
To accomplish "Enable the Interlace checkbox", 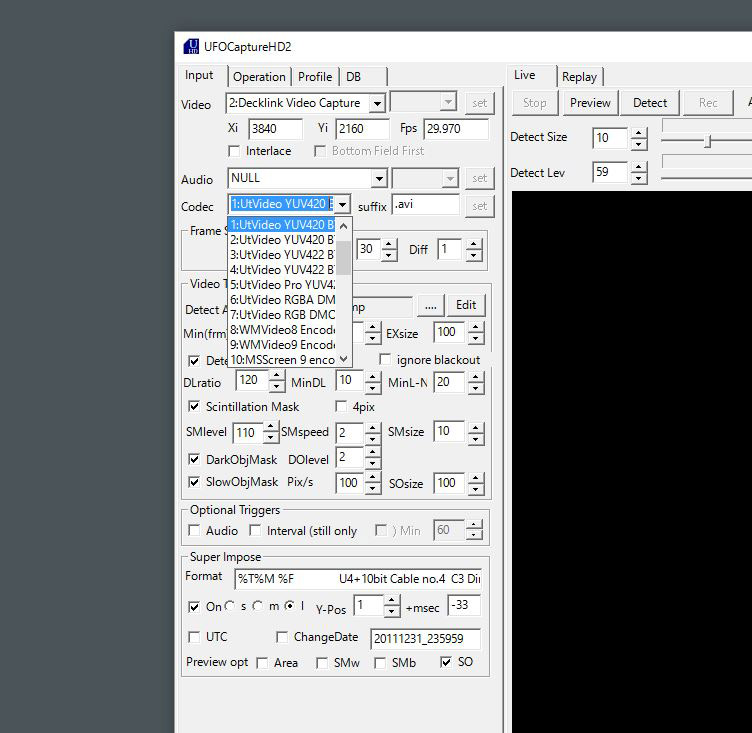I will coord(234,151).
